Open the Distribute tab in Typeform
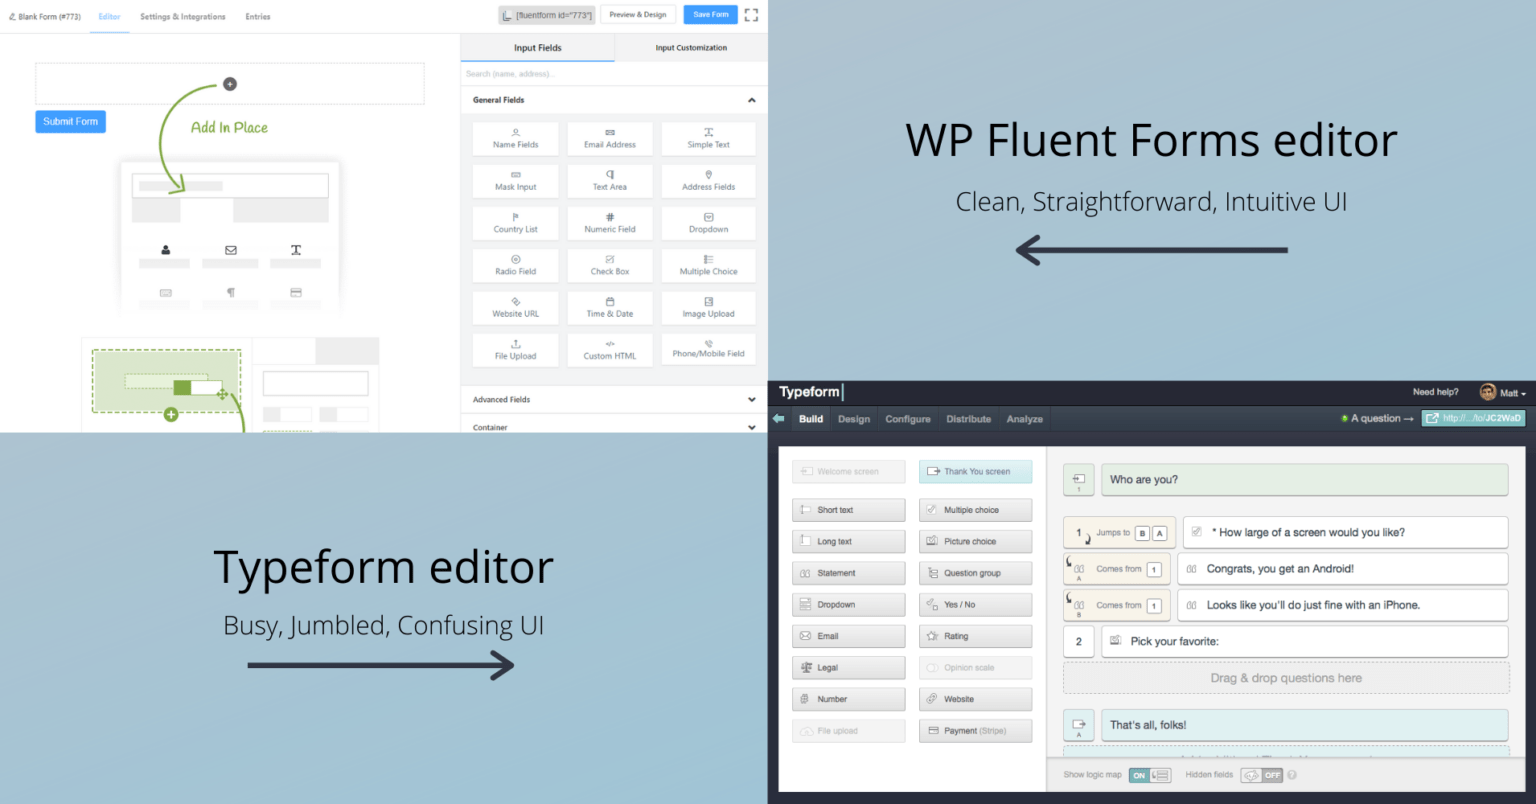Screen dimensions: 1536x804 point(968,419)
